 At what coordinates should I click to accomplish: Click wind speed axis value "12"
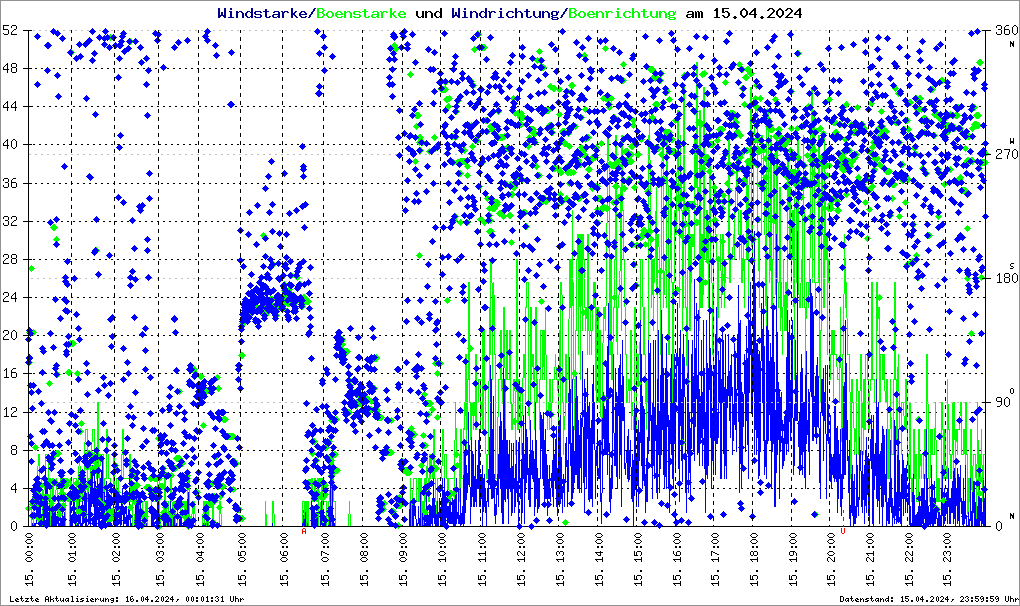pos(9,412)
